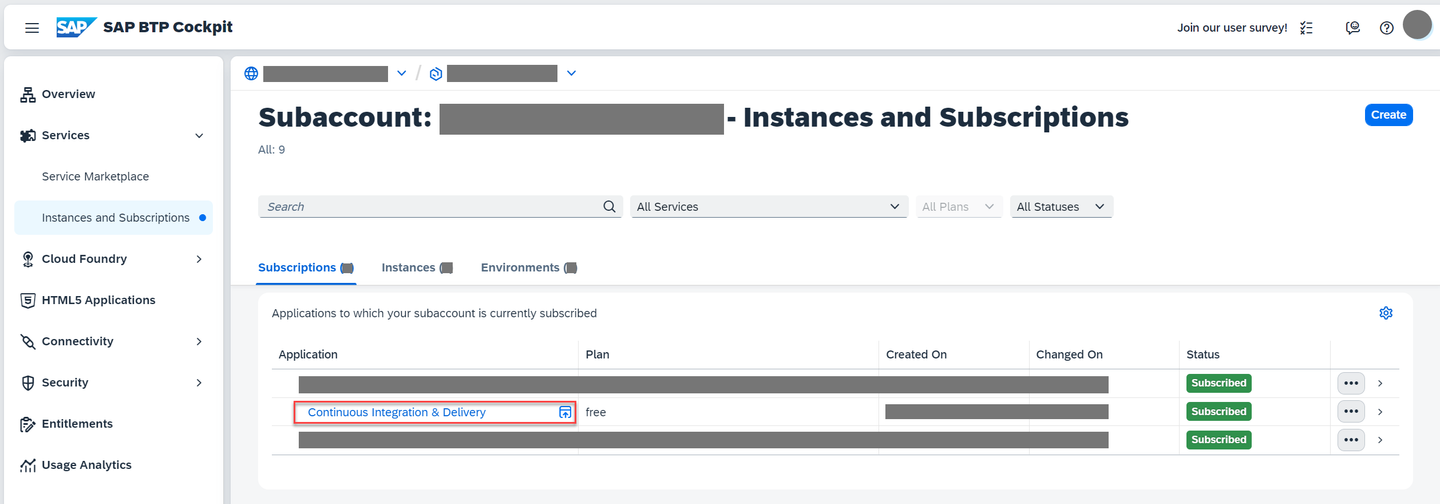The width and height of the screenshot is (1440, 504).
Task: Open the global account breadcrumb dropdown
Action: tap(401, 73)
